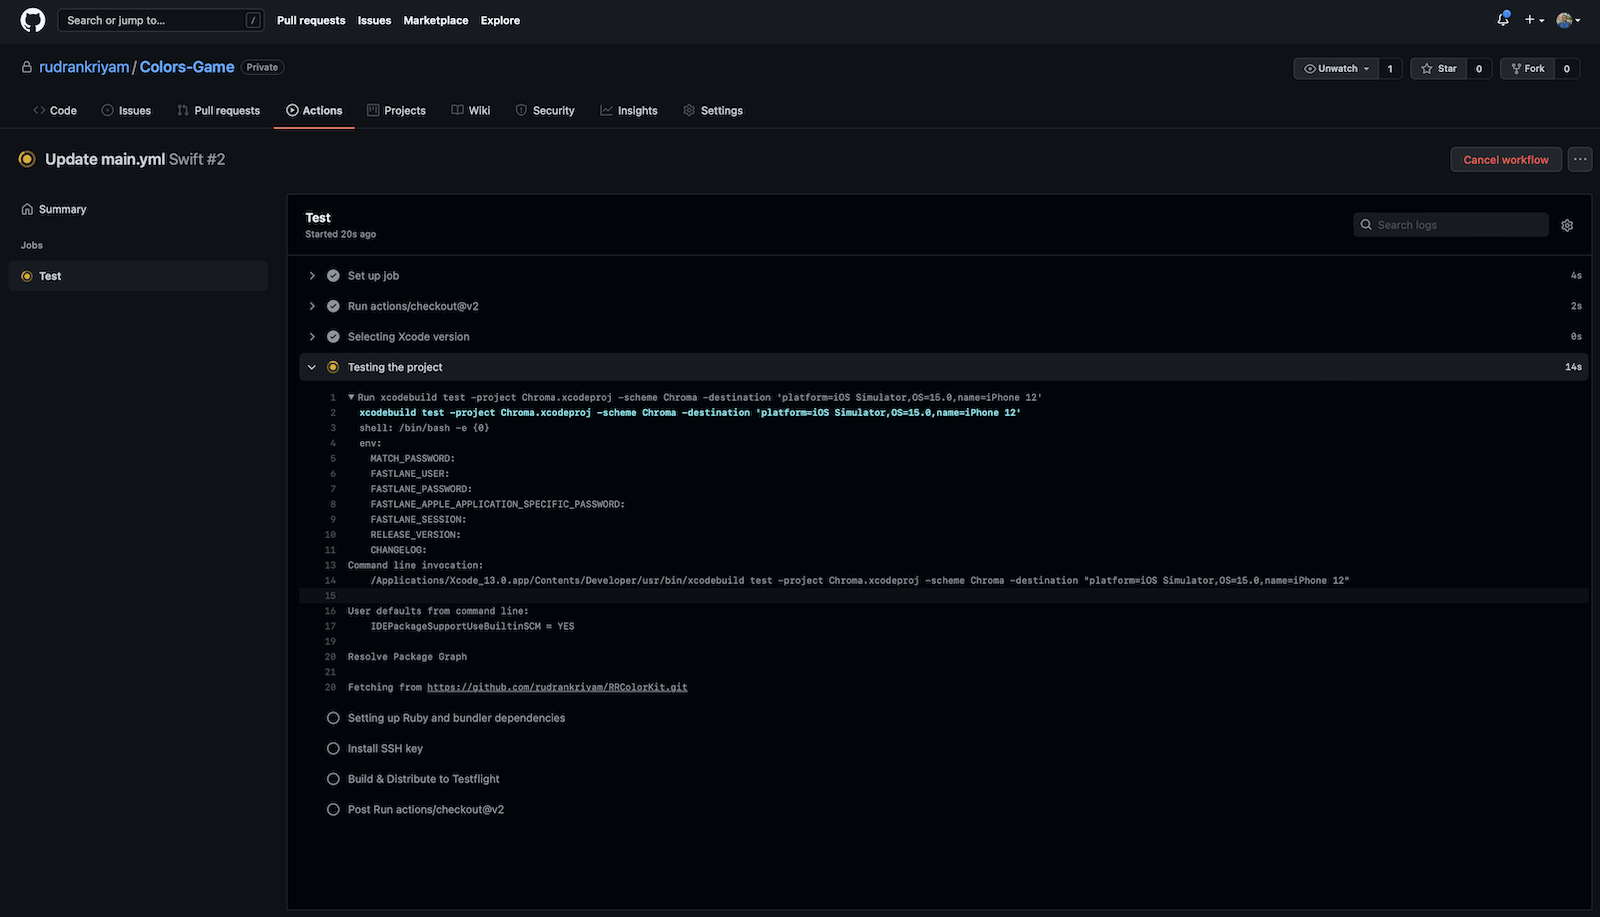Click the Private repository badge
1600x917 pixels.
[x=262, y=67]
